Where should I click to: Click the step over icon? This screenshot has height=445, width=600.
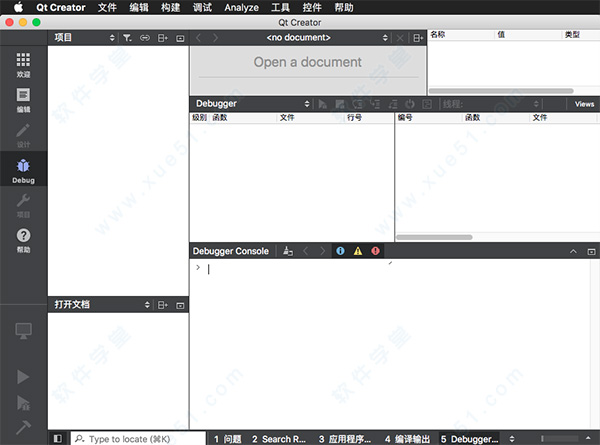357,104
